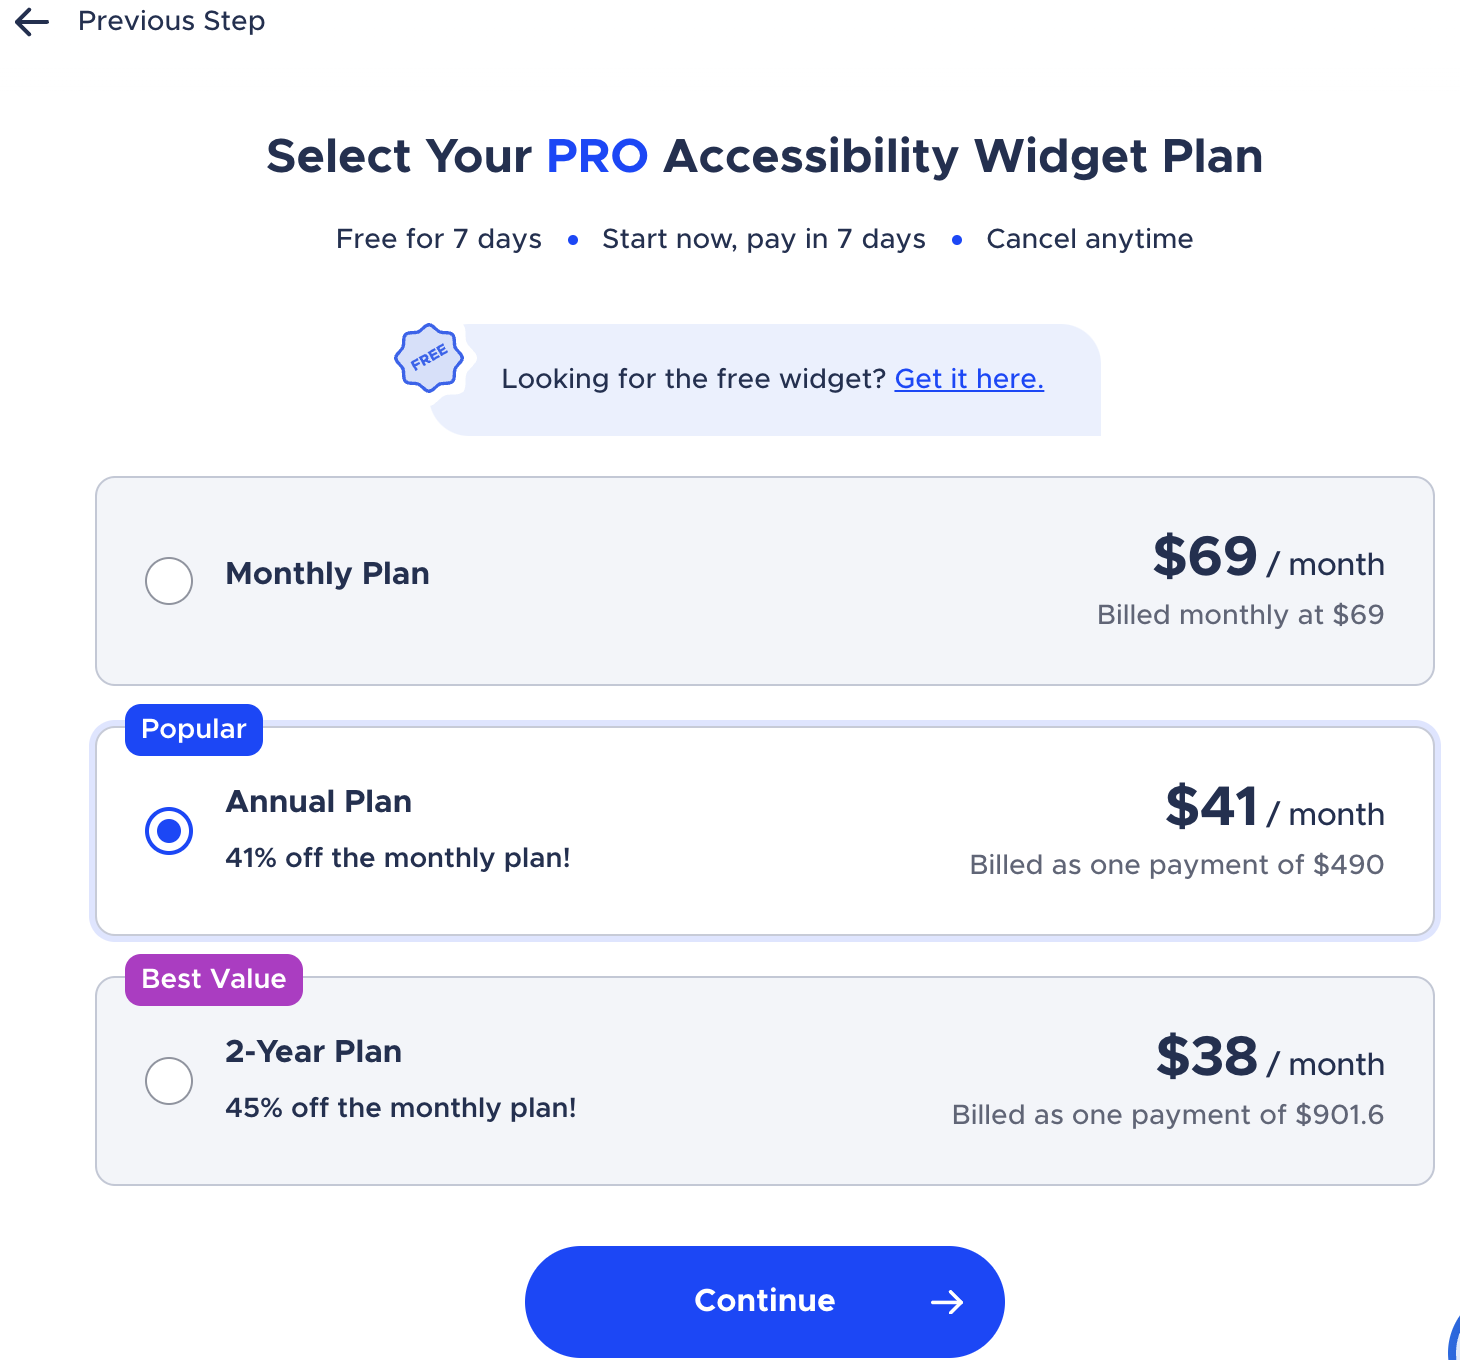Select the Annual Plan radio button
The width and height of the screenshot is (1460, 1360).
(x=169, y=831)
